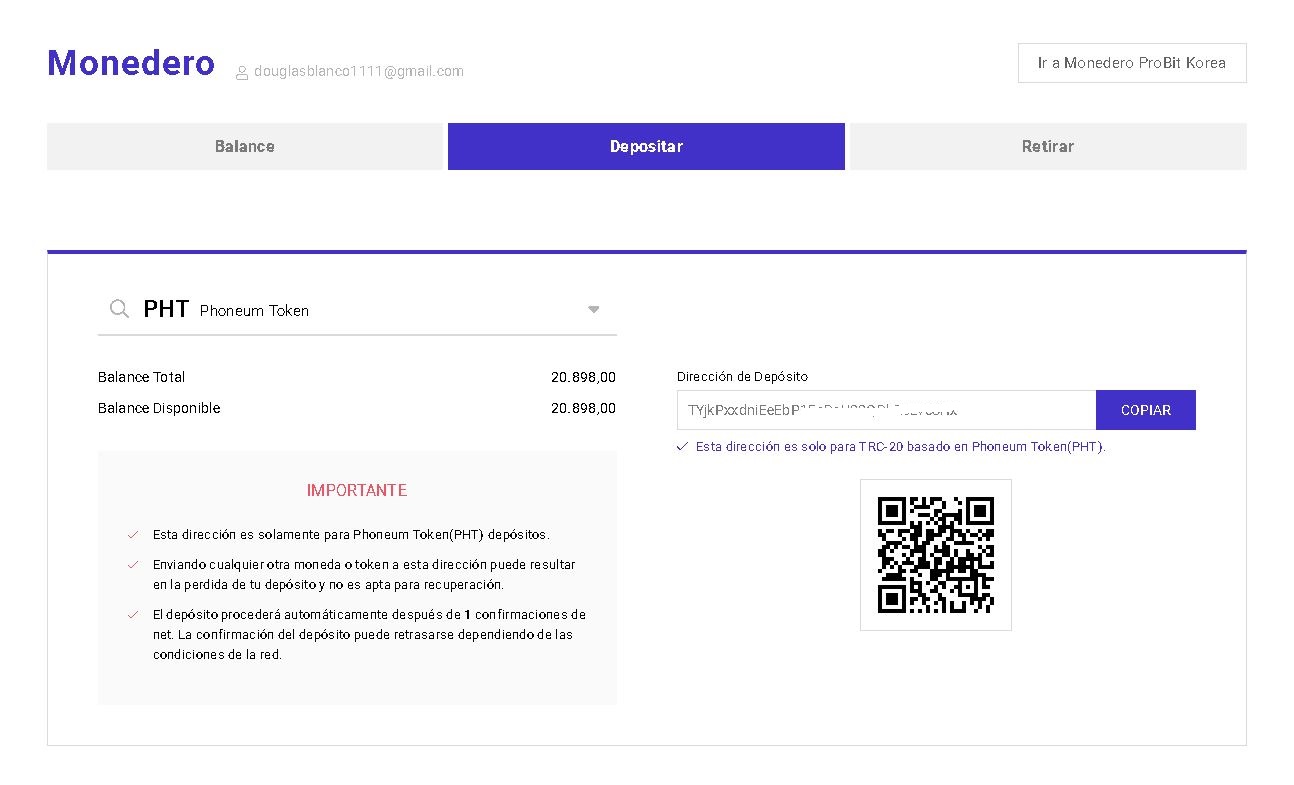Click the IMPORTANTE heading
Screen dimensions: 1294x785
pos(357,490)
